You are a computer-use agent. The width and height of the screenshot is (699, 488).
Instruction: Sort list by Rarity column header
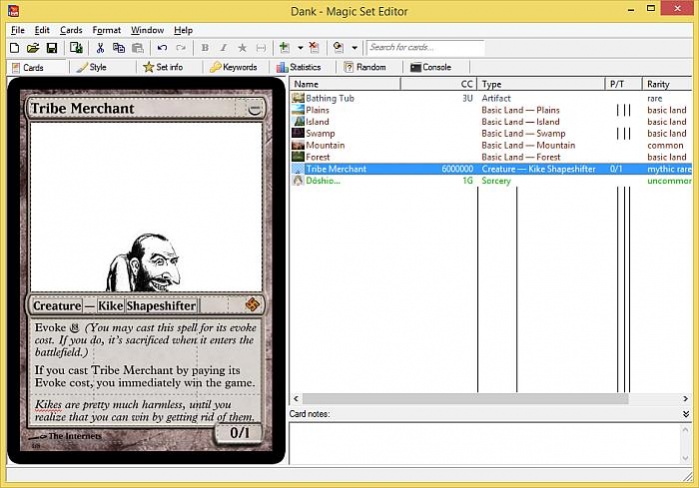click(x=667, y=84)
